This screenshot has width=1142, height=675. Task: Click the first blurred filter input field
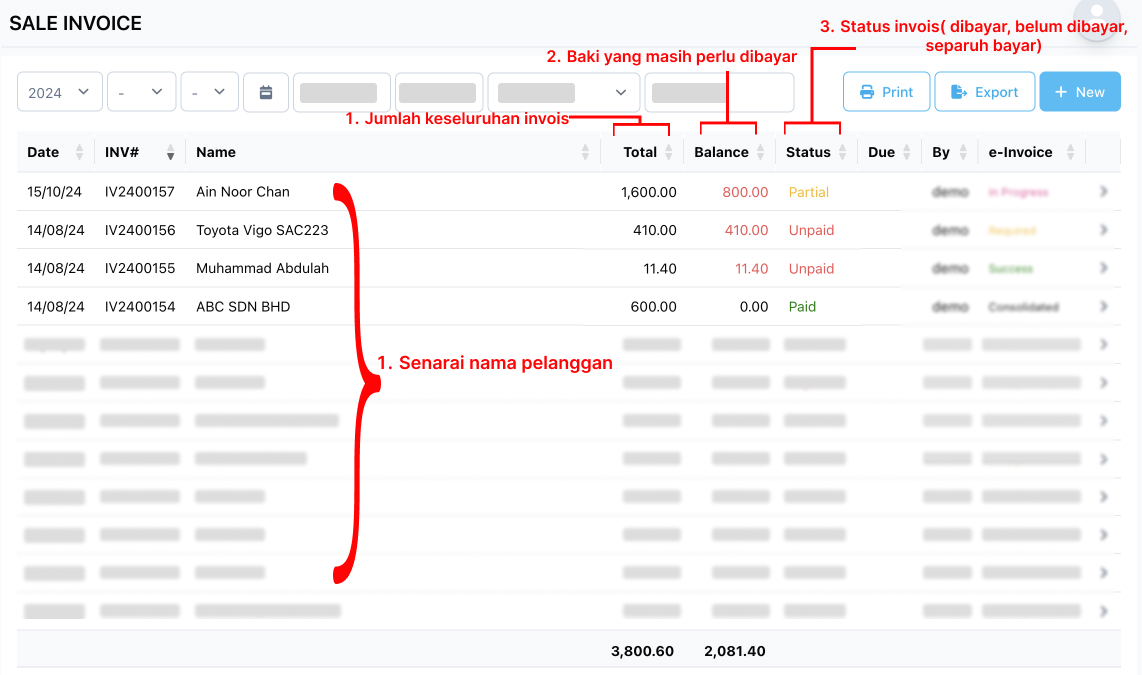tap(342, 92)
